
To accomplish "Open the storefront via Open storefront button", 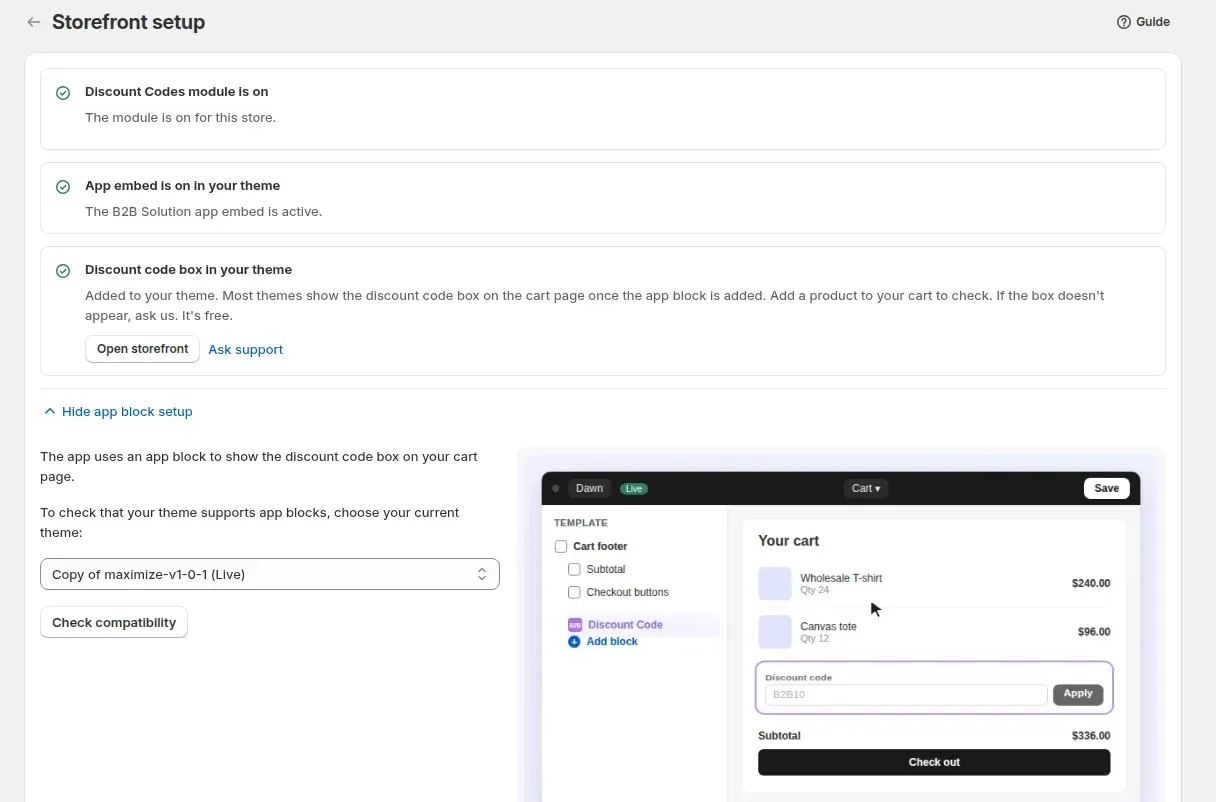I will click(x=142, y=349).
